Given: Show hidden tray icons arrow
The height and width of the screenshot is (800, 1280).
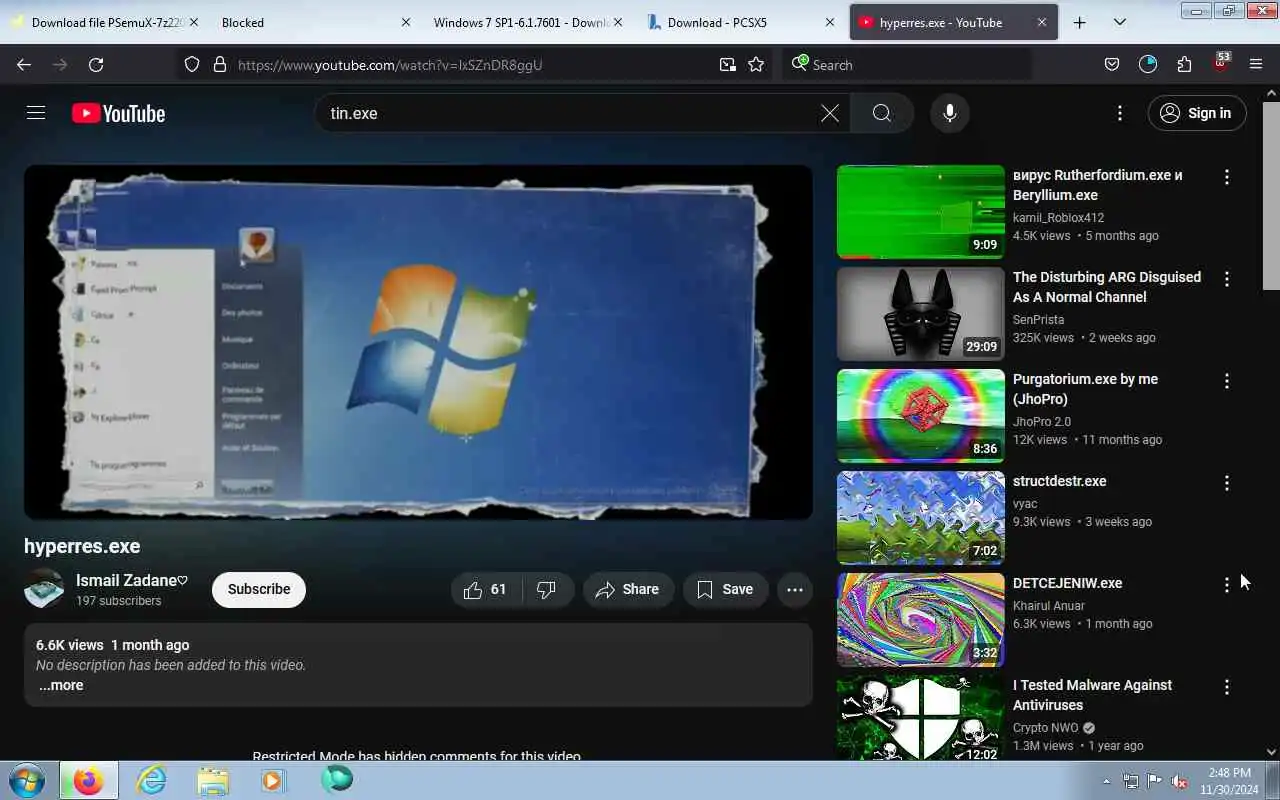Looking at the screenshot, I should click(x=1106, y=781).
